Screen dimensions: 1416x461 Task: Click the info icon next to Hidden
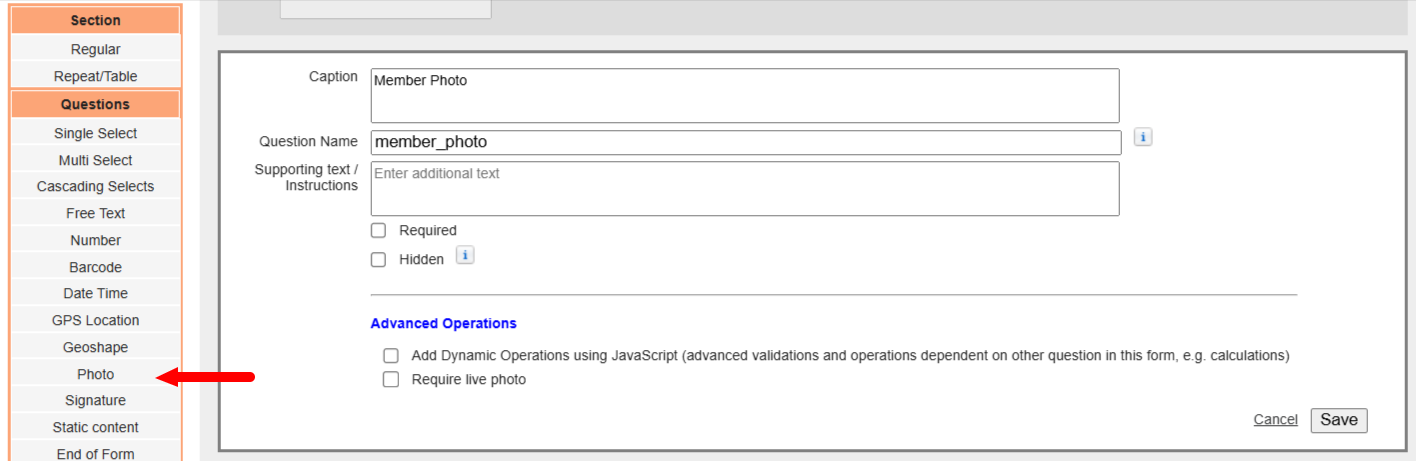[x=465, y=256]
